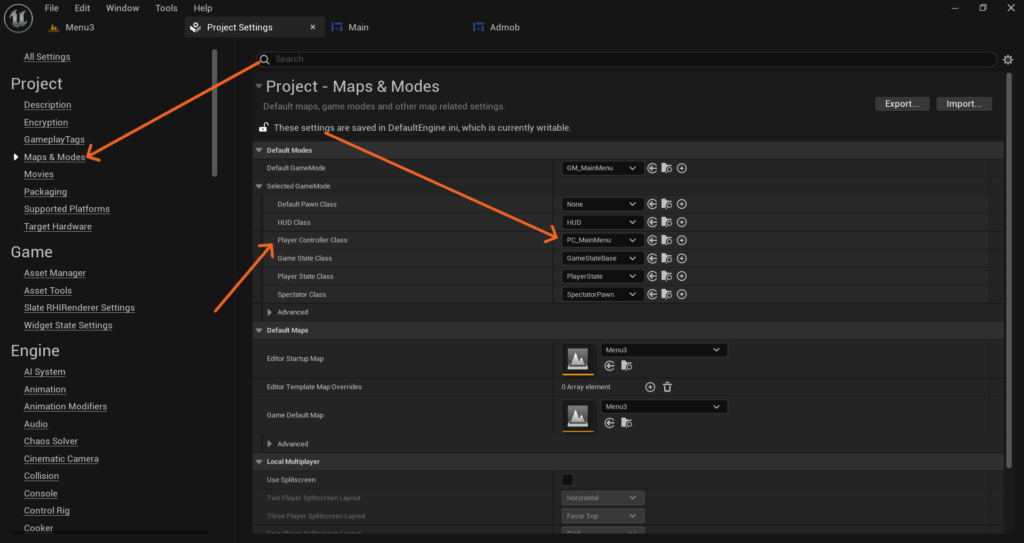
Task: Create new class plus icon for Default GameMode
Action: [x=682, y=169]
